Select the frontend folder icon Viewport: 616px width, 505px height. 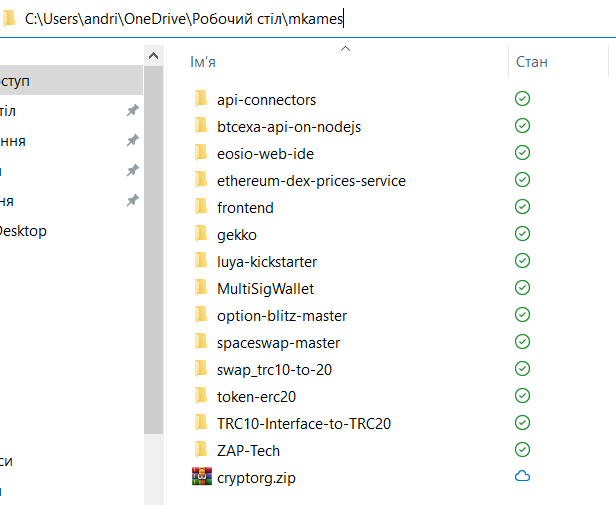pyautogui.click(x=201, y=207)
